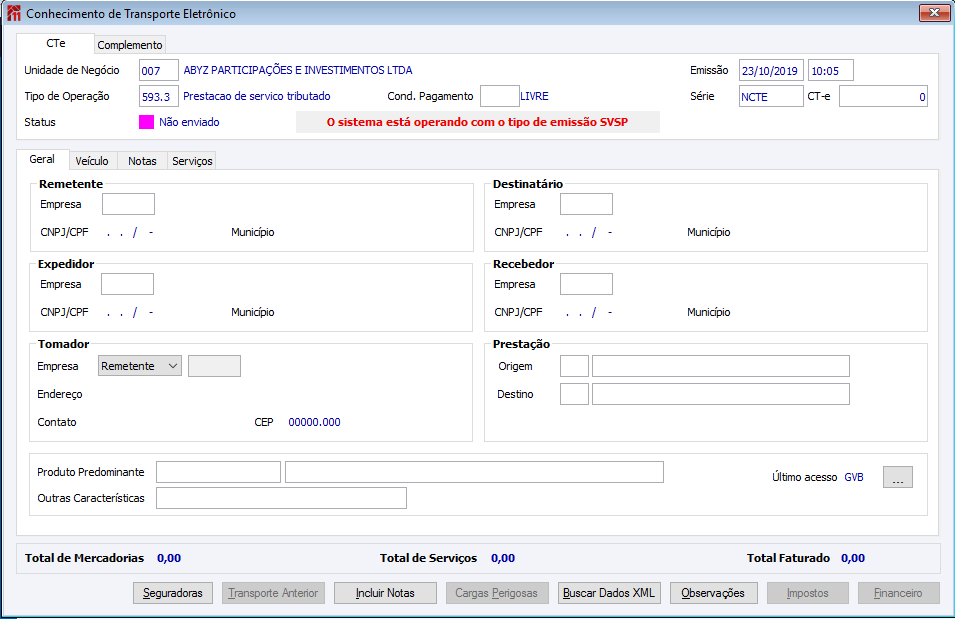955x619 pixels.
Task: Click Buscar Dados XML button
Action: click(x=608, y=593)
